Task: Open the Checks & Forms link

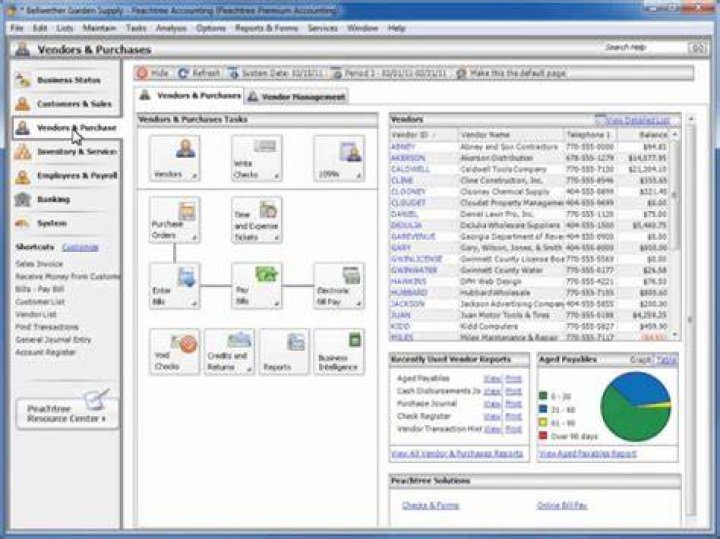Action: 430,505
